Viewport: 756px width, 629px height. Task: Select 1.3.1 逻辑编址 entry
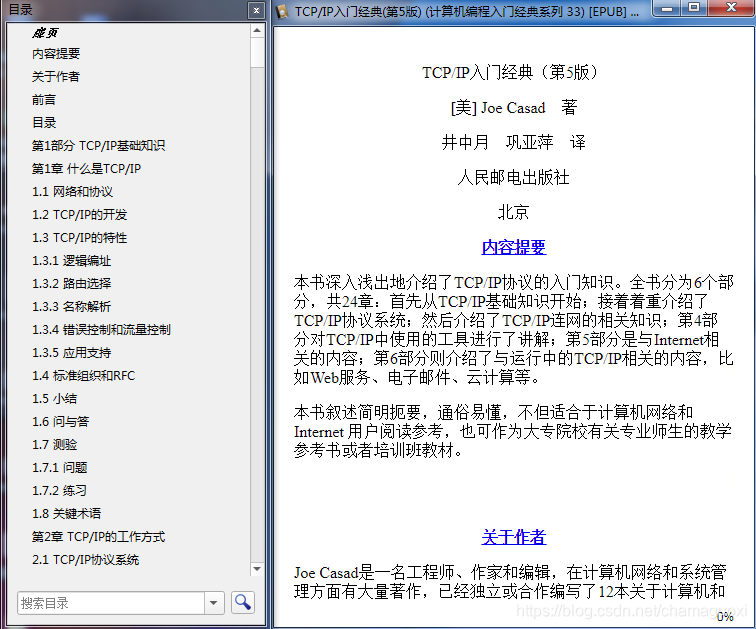(71, 261)
